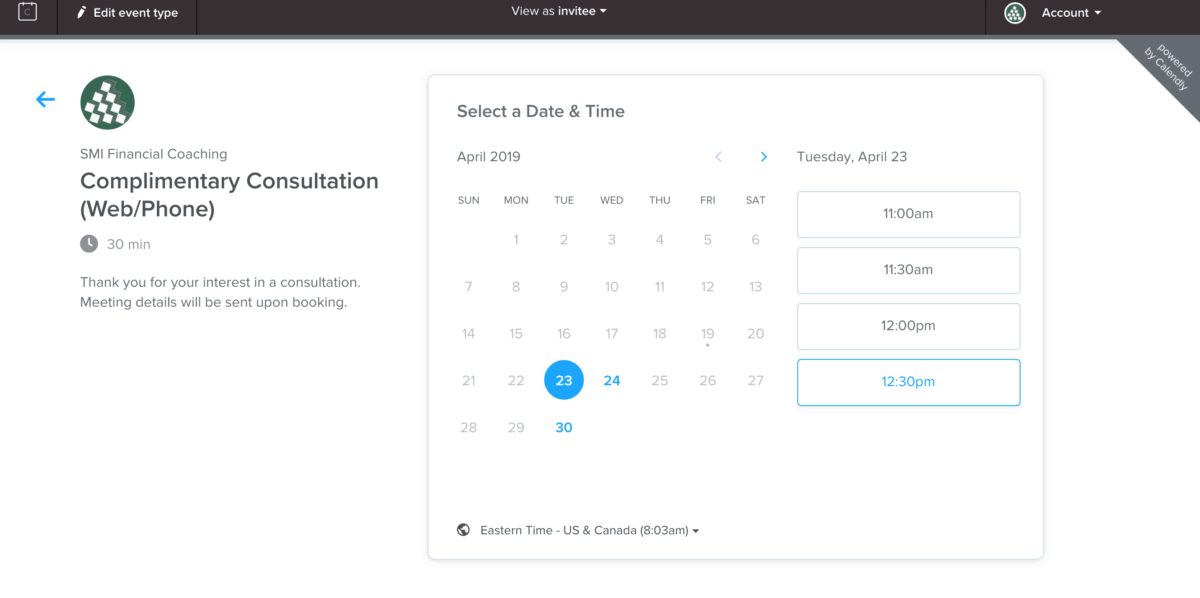This screenshot has width=1200, height=598.
Task: Go to next month with right chevron
Action: [764, 157]
